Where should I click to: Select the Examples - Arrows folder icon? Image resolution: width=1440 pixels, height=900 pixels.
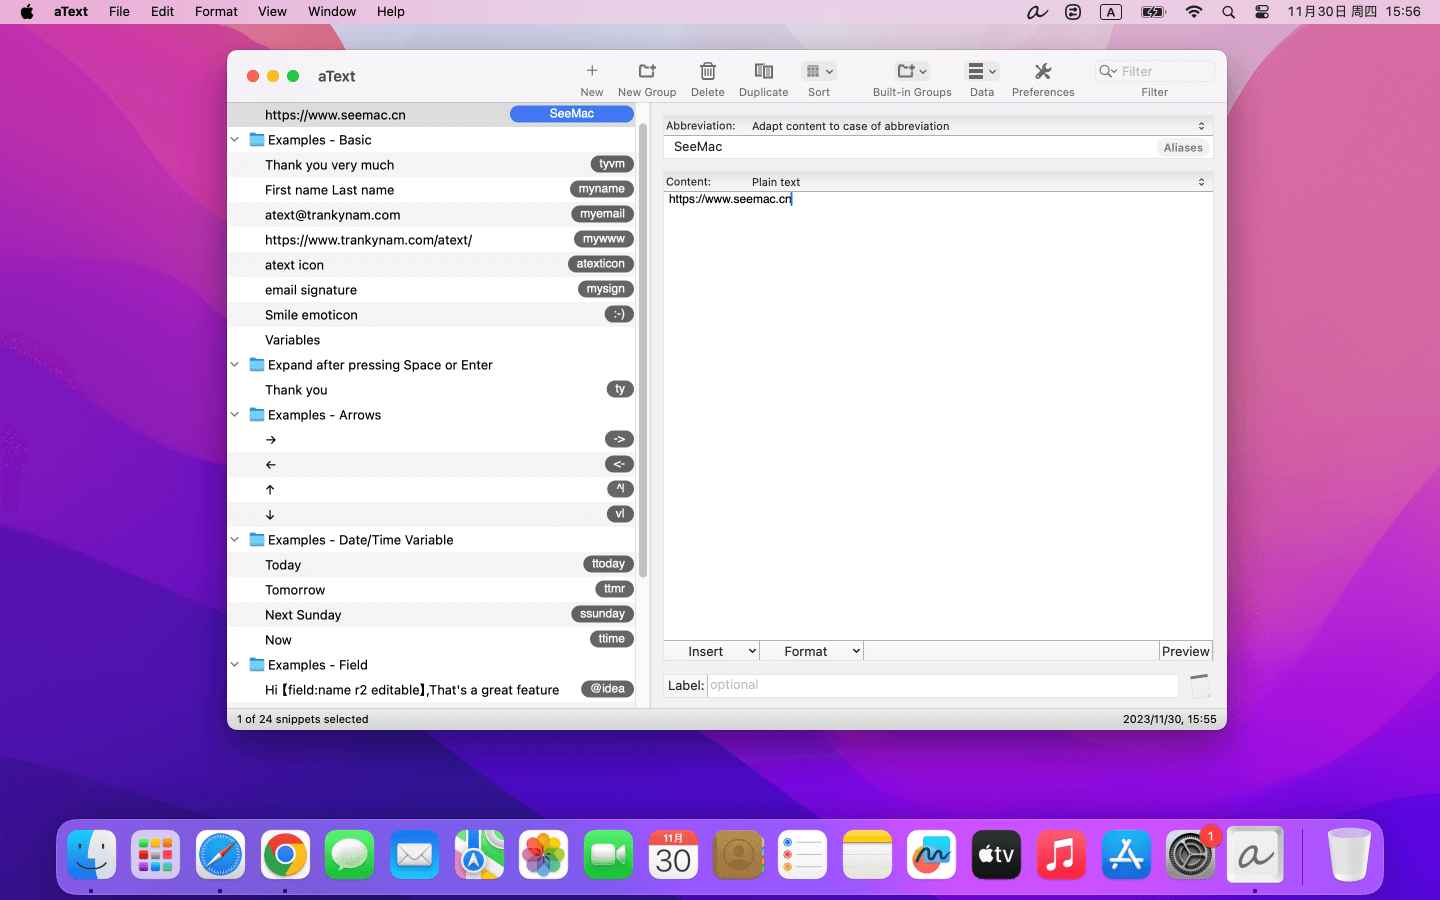(257, 415)
